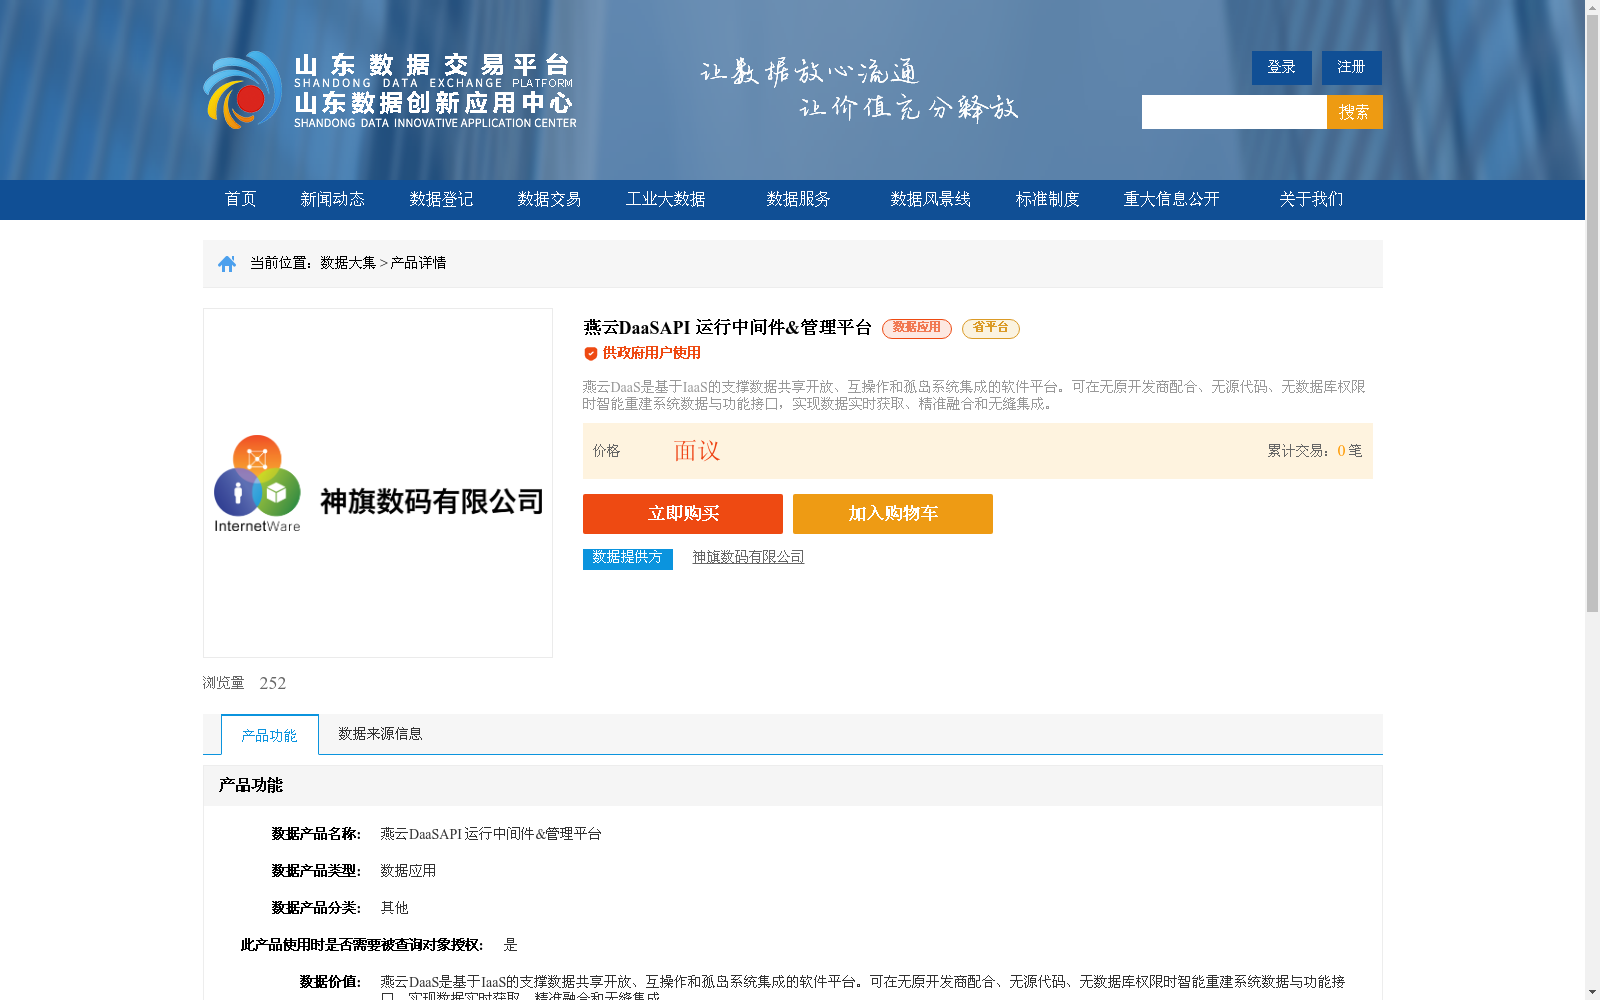Screen dimensions: 1600x1000
Task: Open the 新闻动态 menu item
Action: pos(332,199)
